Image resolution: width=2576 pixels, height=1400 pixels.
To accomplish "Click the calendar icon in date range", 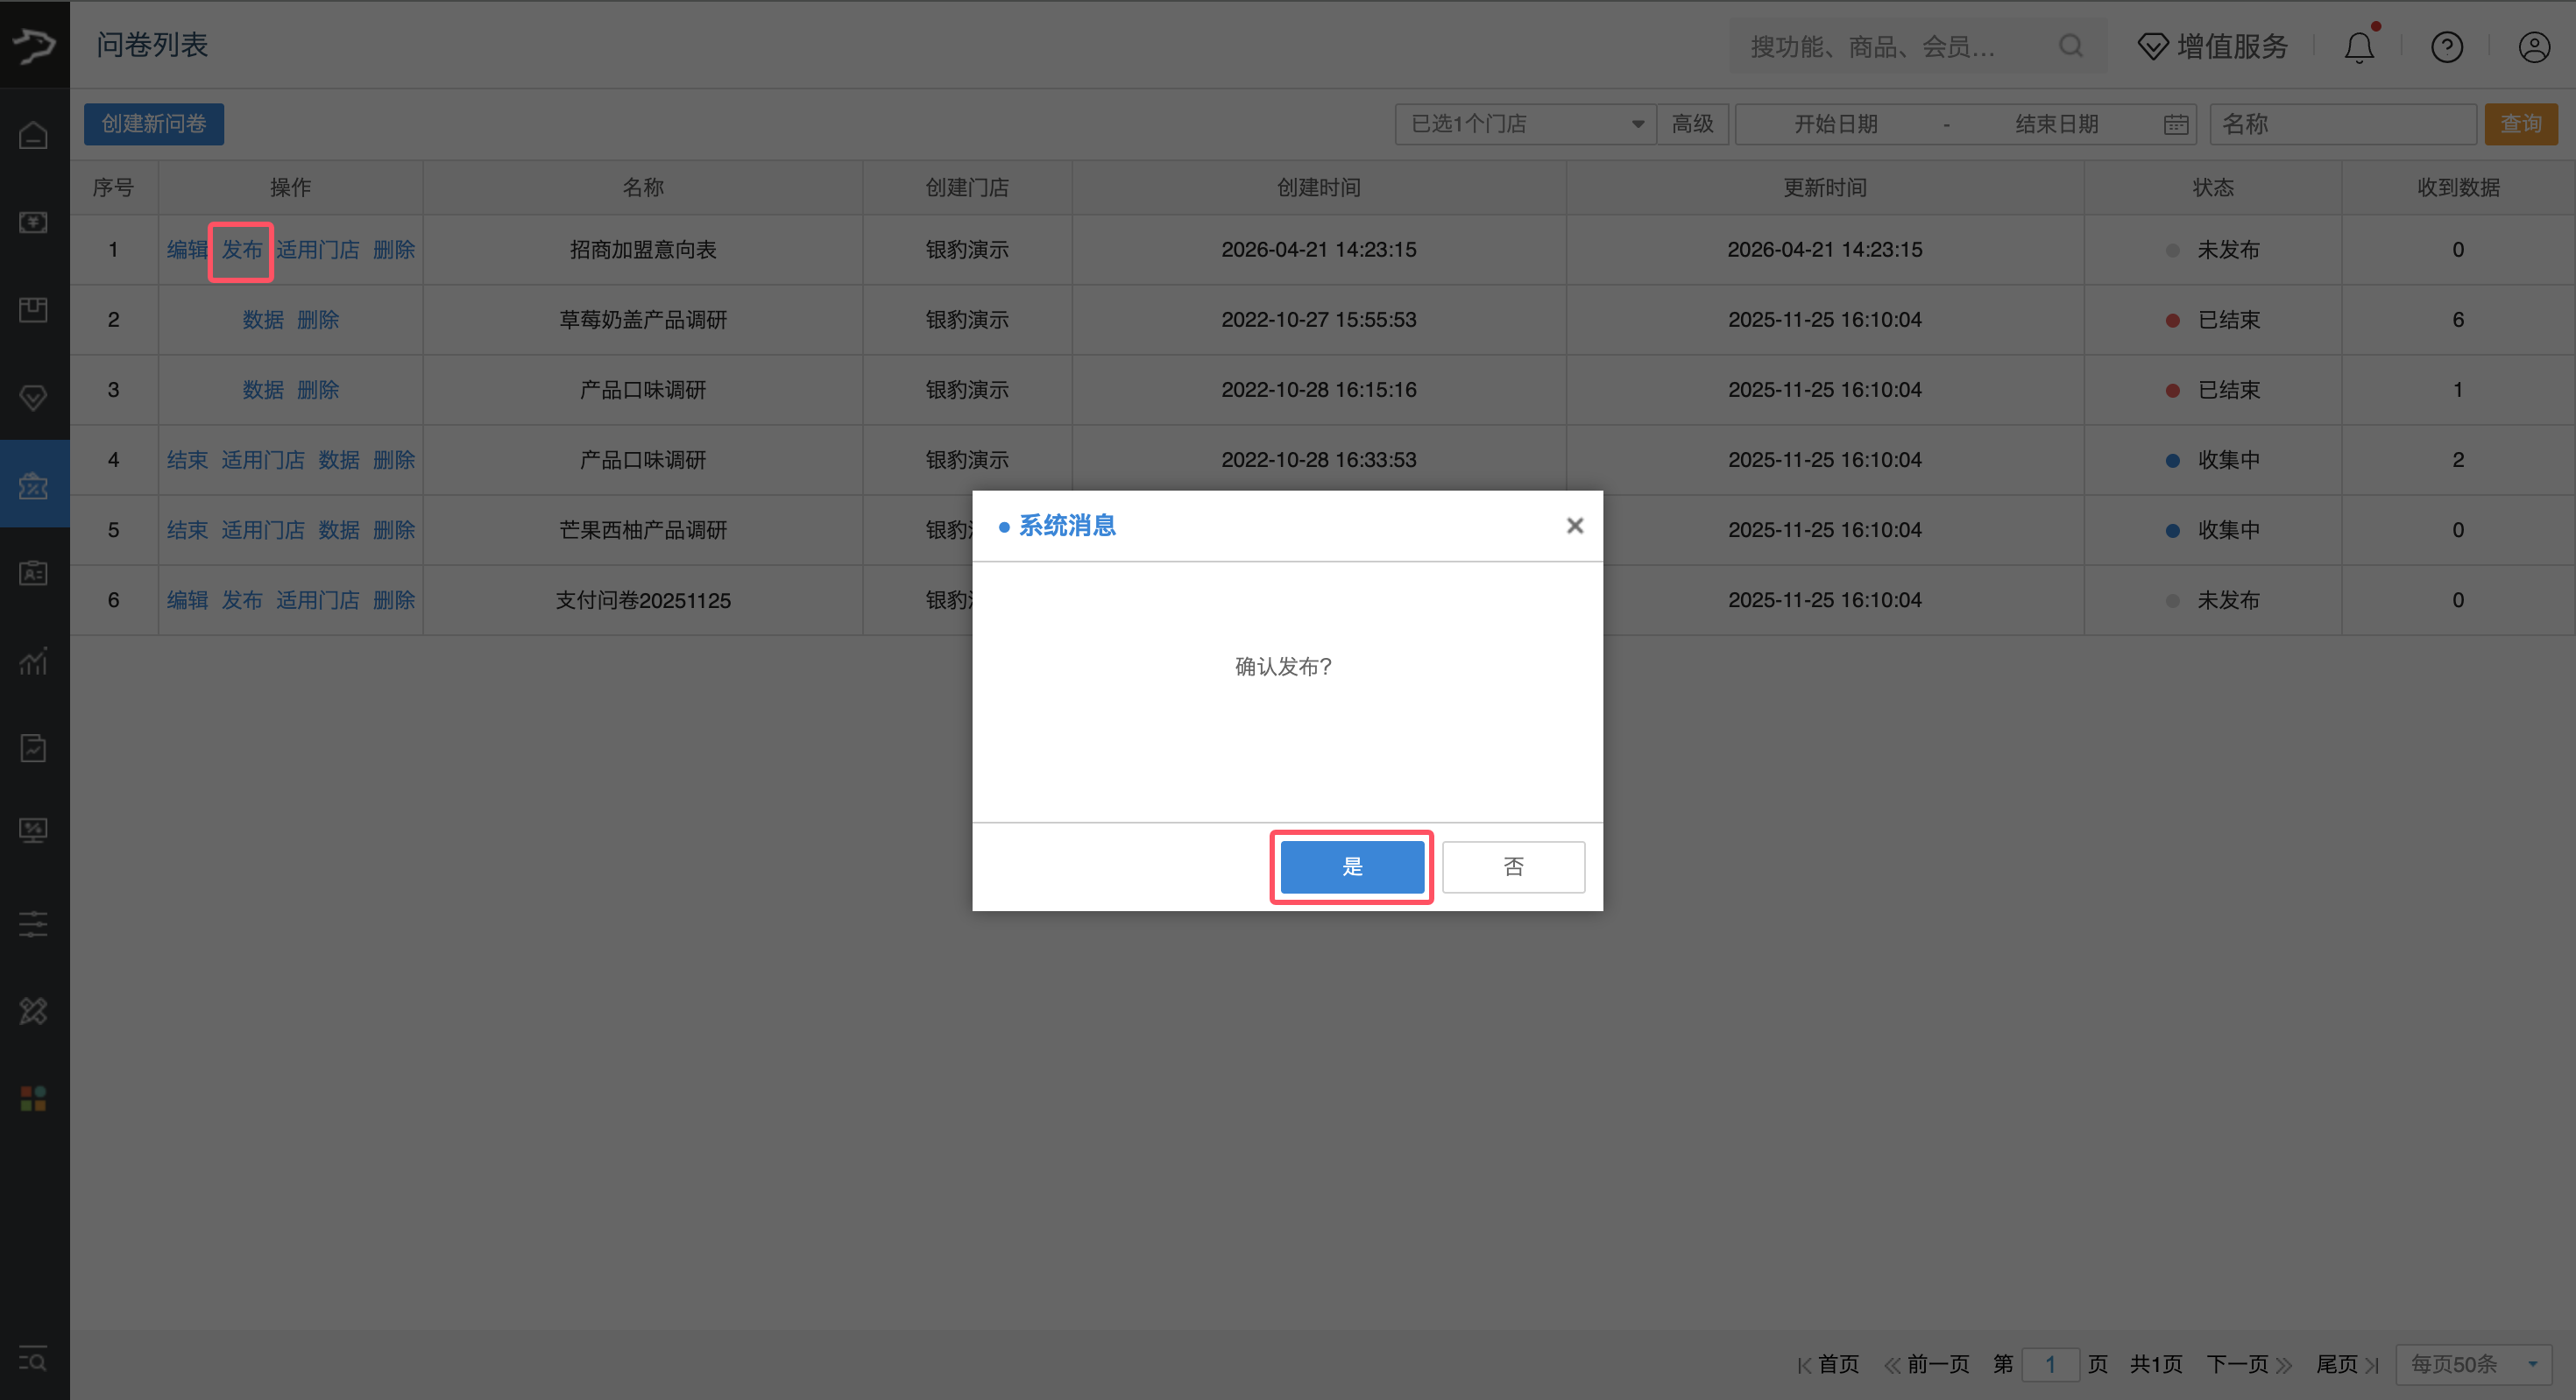I will tap(2175, 124).
